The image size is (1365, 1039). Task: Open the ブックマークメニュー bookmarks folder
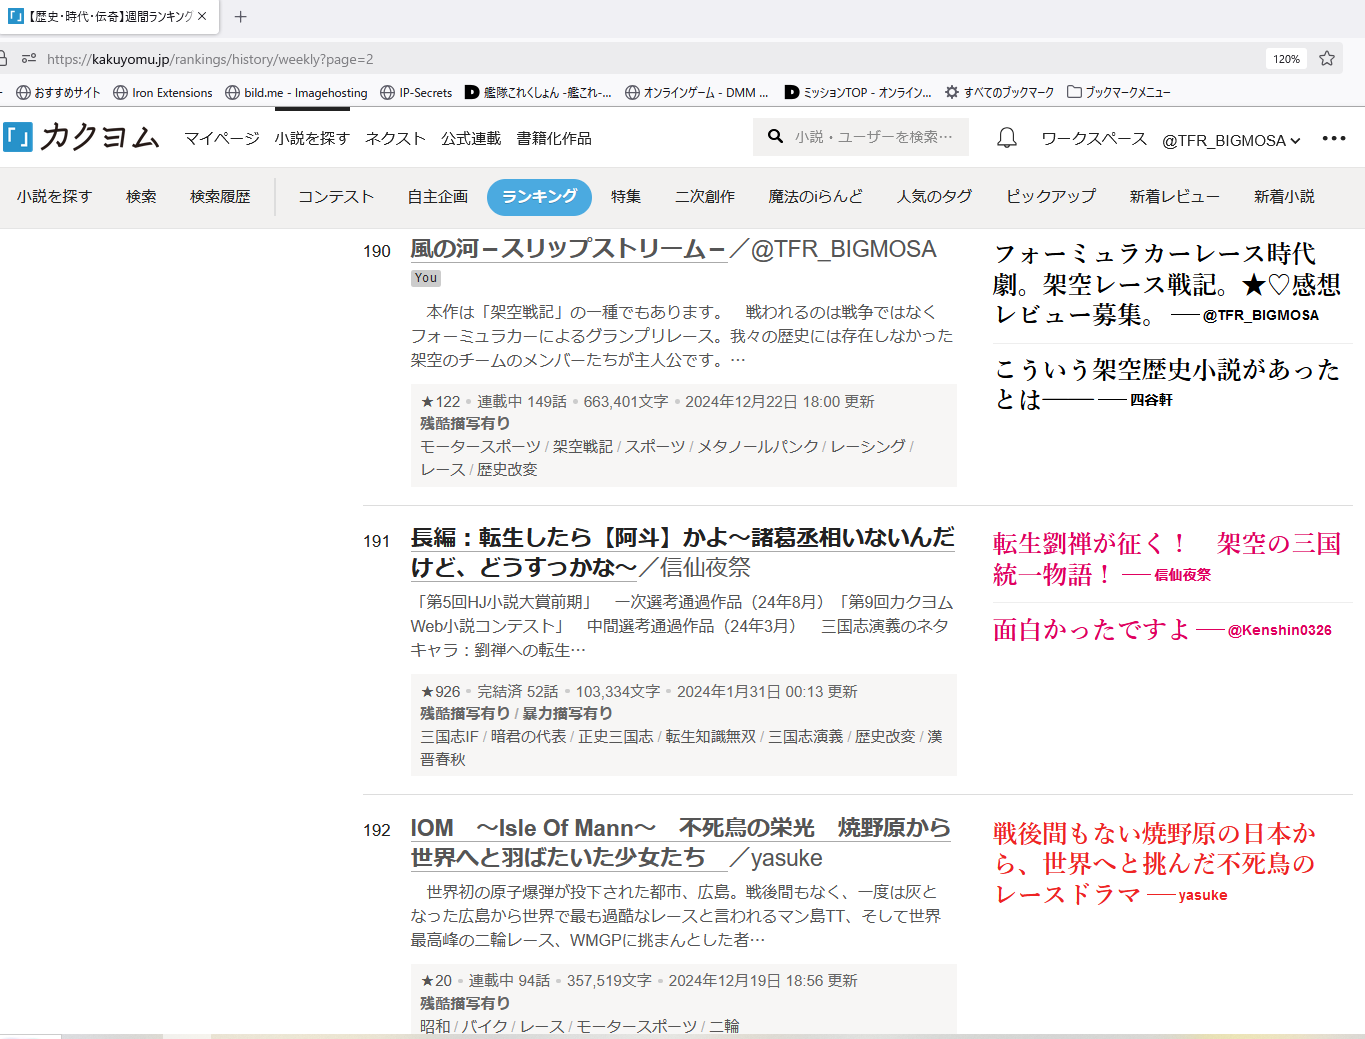1118,92
